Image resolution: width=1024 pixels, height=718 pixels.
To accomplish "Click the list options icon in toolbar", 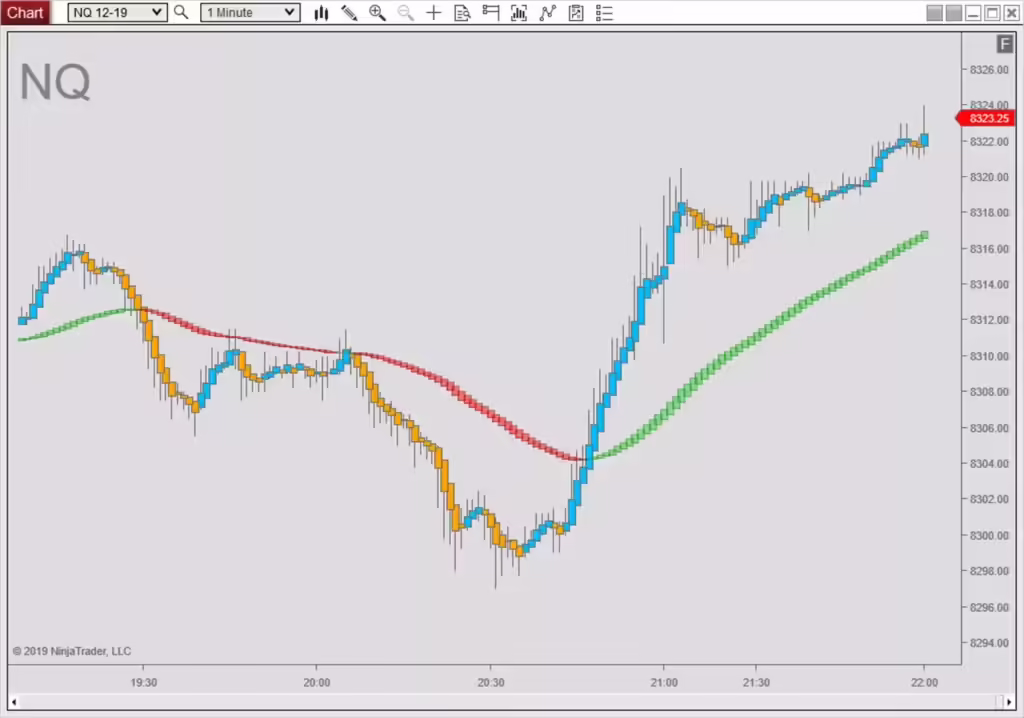I will [x=604, y=13].
